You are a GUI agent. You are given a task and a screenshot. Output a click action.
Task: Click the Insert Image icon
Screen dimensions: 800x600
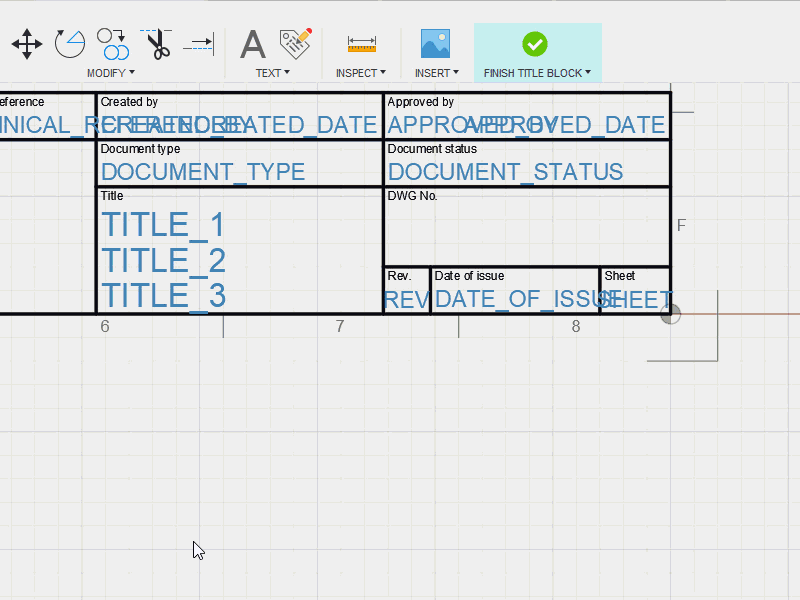pyautogui.click(x=435, y=43)
